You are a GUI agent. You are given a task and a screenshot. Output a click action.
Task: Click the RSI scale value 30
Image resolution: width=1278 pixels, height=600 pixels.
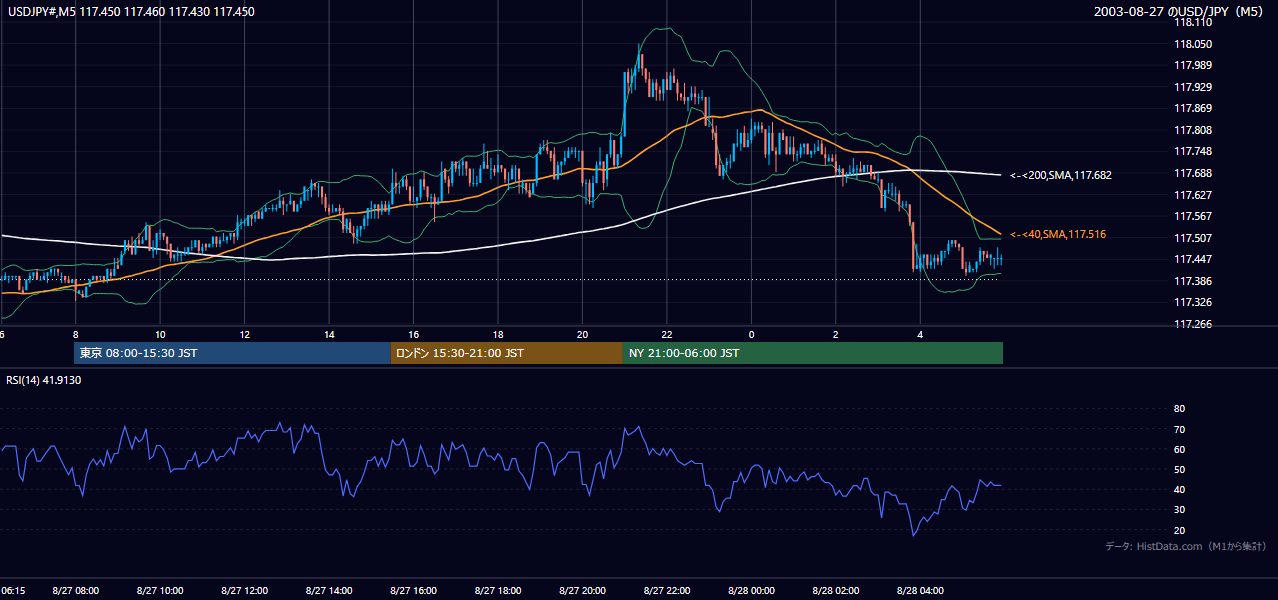[1179, 510]
